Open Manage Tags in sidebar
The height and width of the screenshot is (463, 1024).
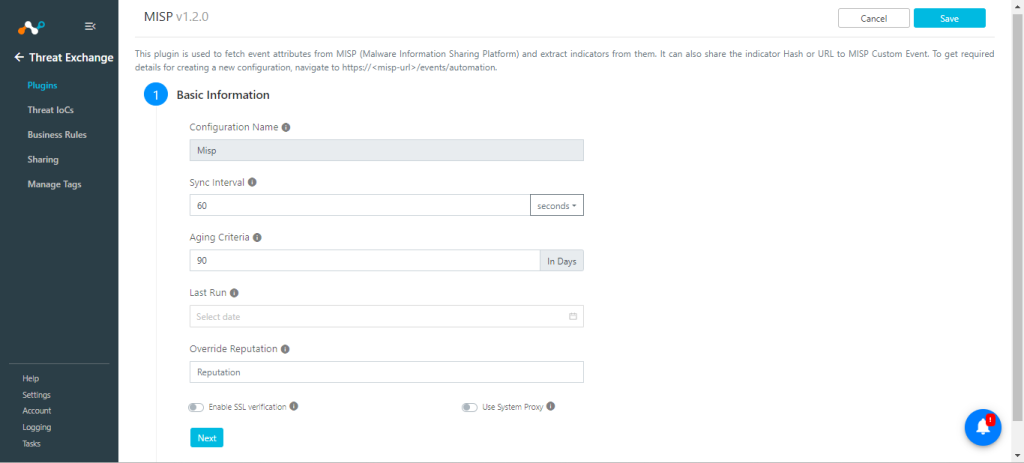click(54, 184)
